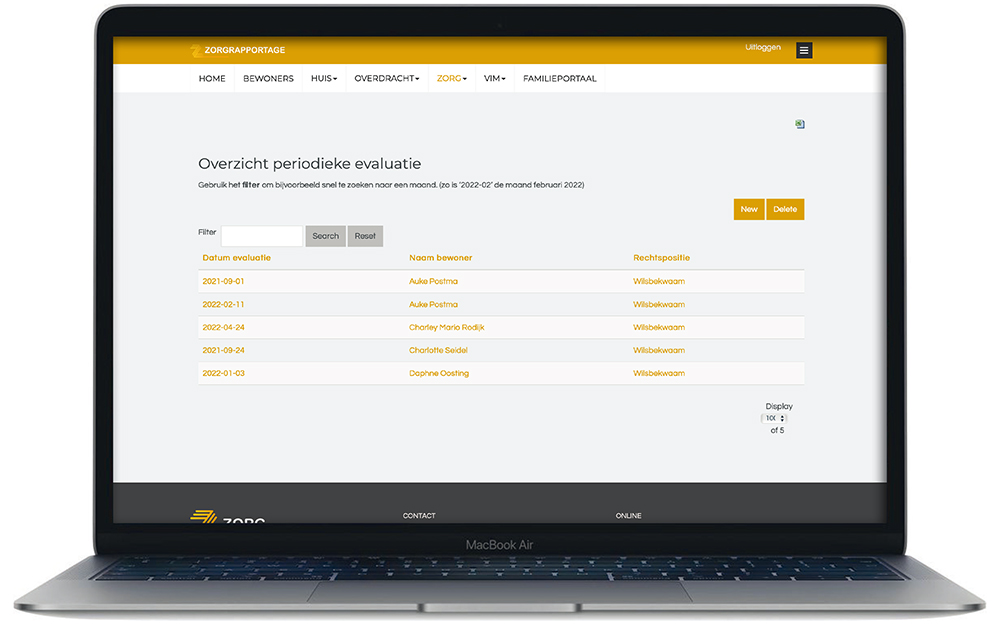Click the Search button

coord(325,236)
